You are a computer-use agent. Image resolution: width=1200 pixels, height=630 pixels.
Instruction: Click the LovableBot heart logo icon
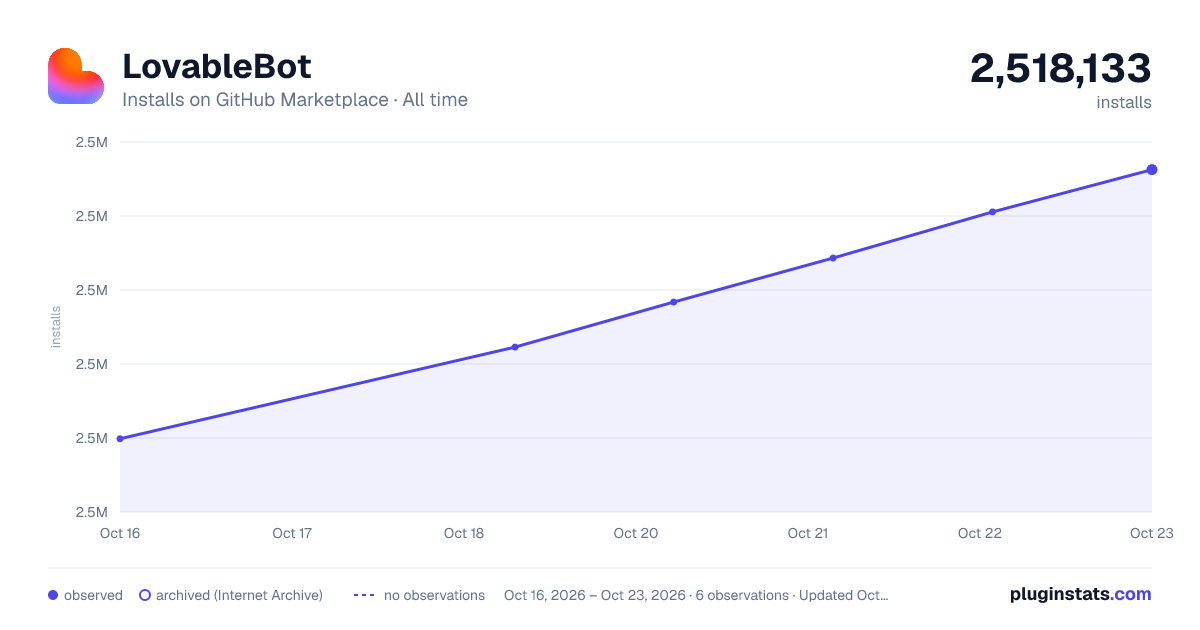(76, 76)
